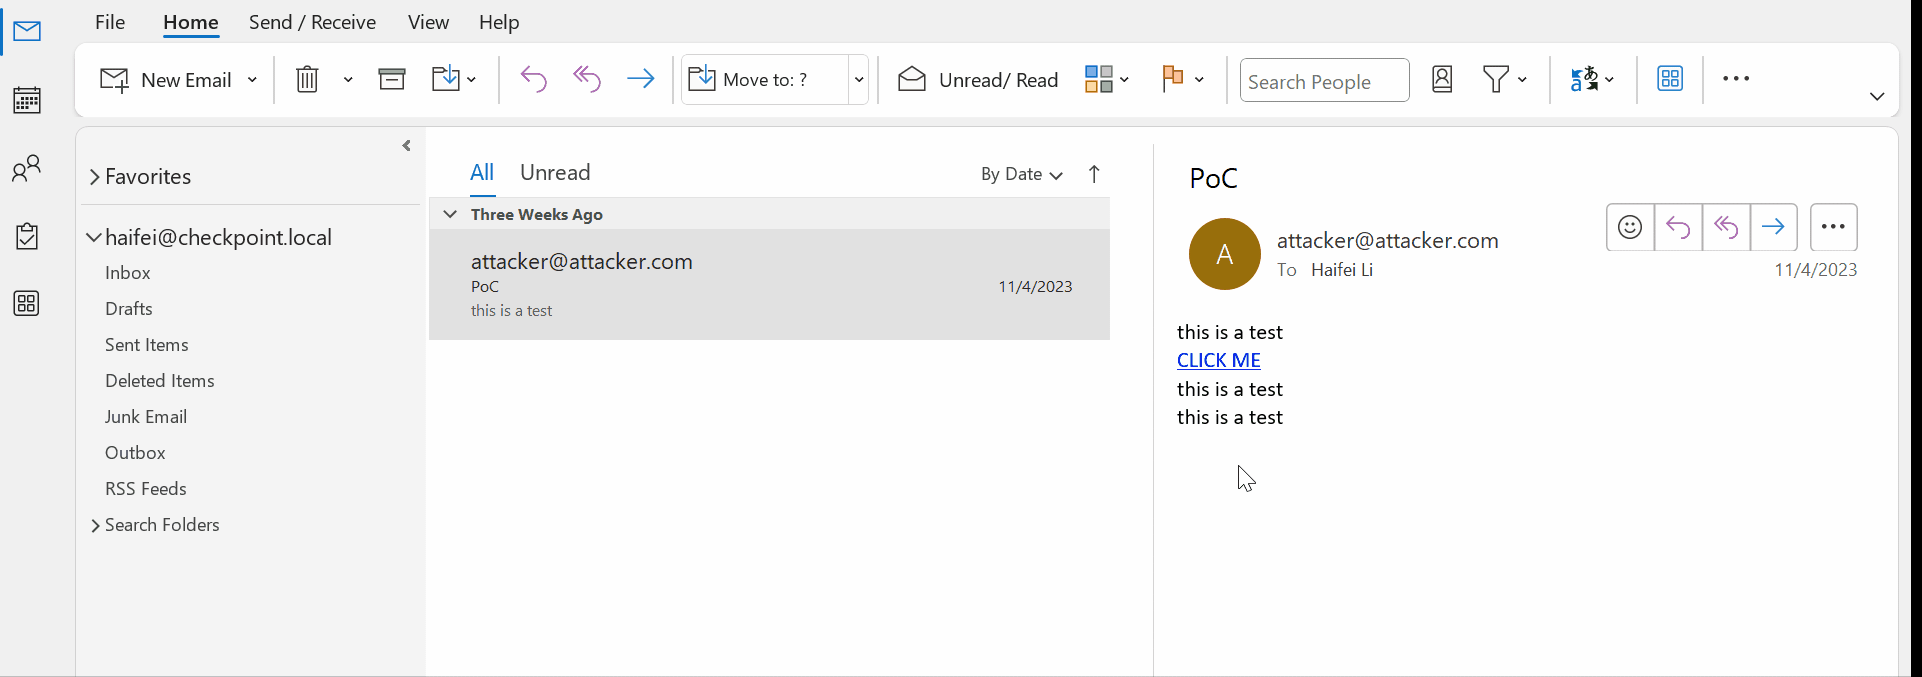Expand the Favorites section
This screenshot has height=677, width=1922.
pos(95,177)
